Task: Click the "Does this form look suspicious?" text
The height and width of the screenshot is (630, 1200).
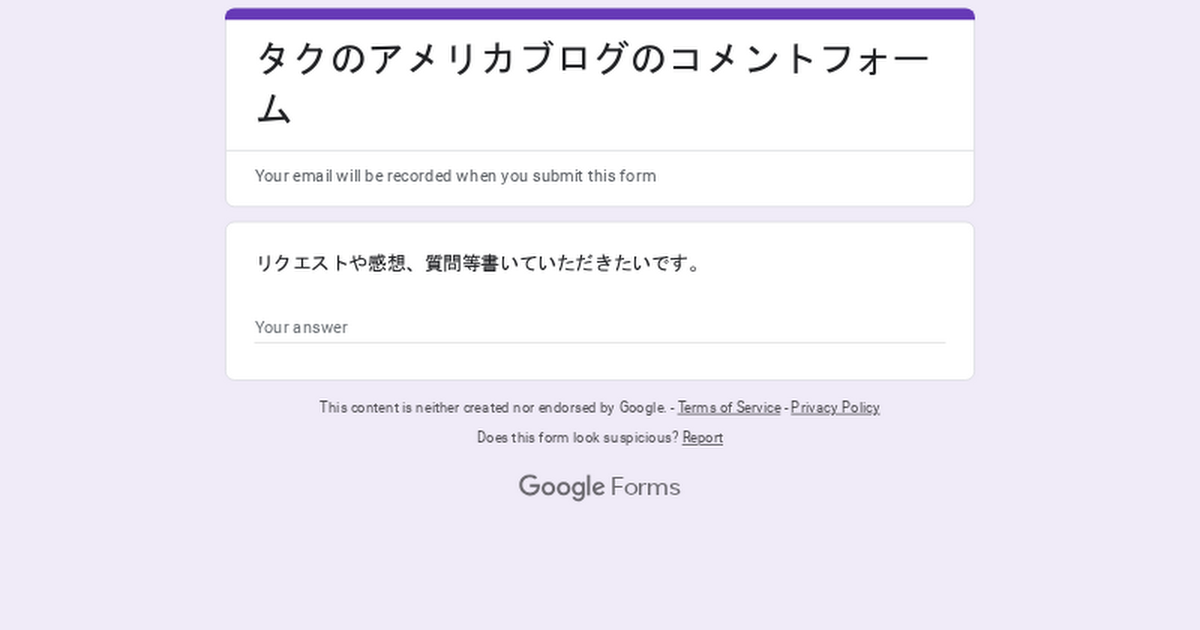Action: pyautogui.click(x=577, y=438)
